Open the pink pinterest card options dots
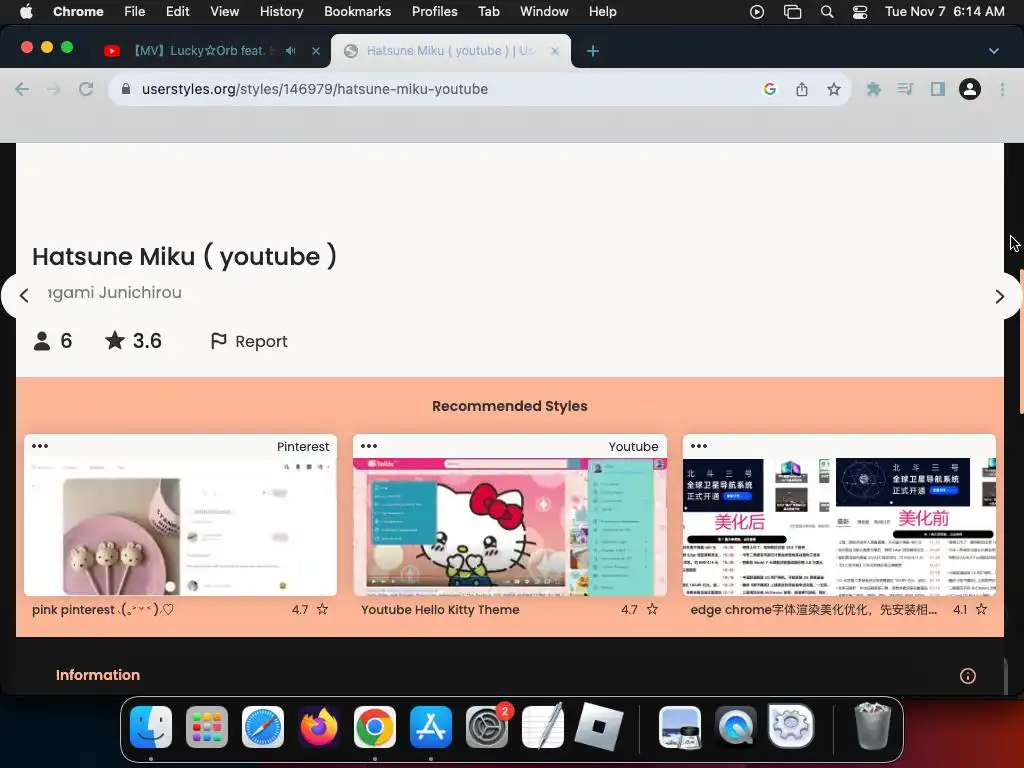 [x=40, y=446]
